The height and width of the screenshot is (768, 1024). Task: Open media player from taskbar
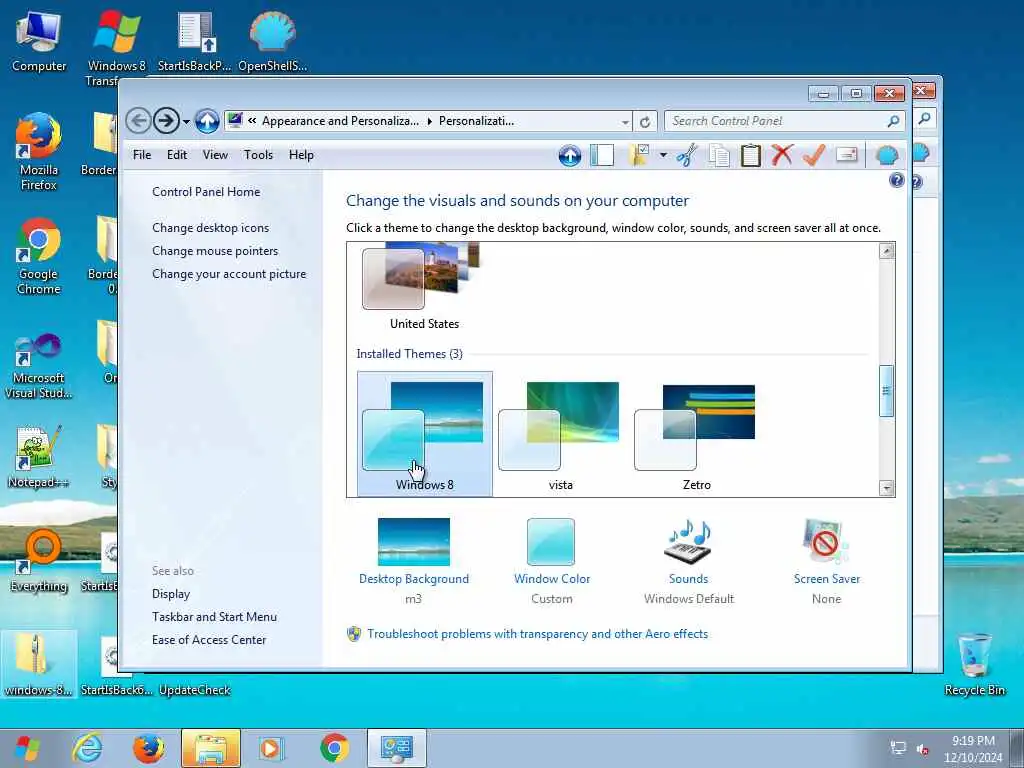270,748
